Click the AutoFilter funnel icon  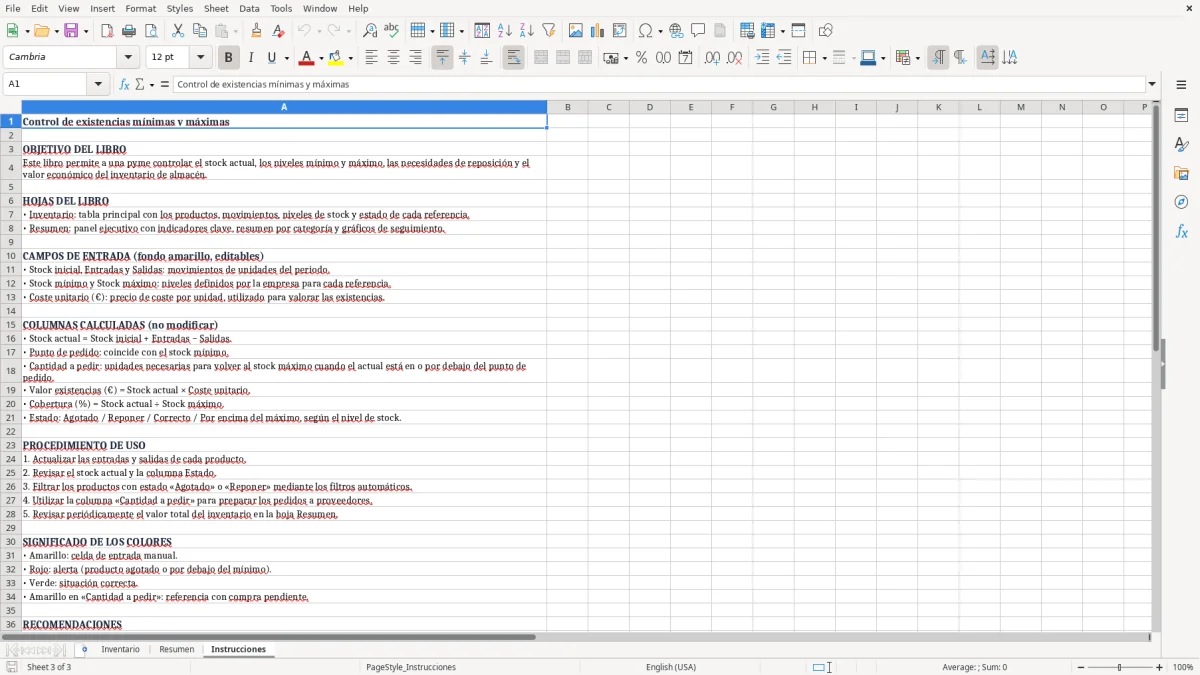548,31
